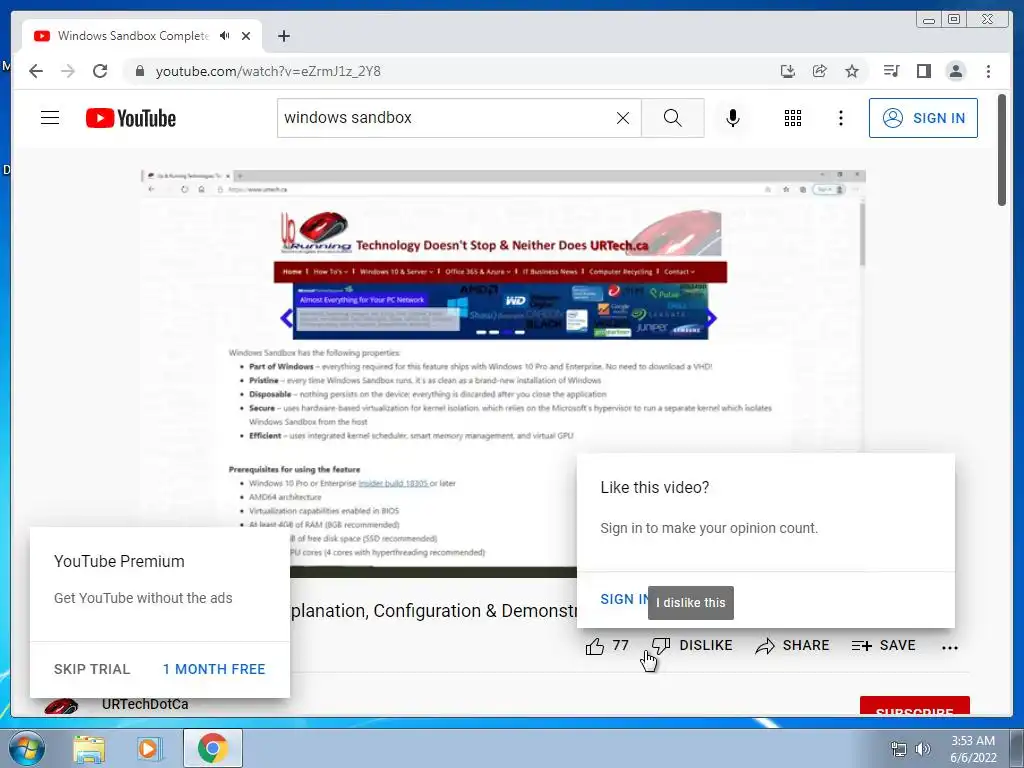
Task: Launch Windows Media Player from taskbar
Action: tap(148, 748)
